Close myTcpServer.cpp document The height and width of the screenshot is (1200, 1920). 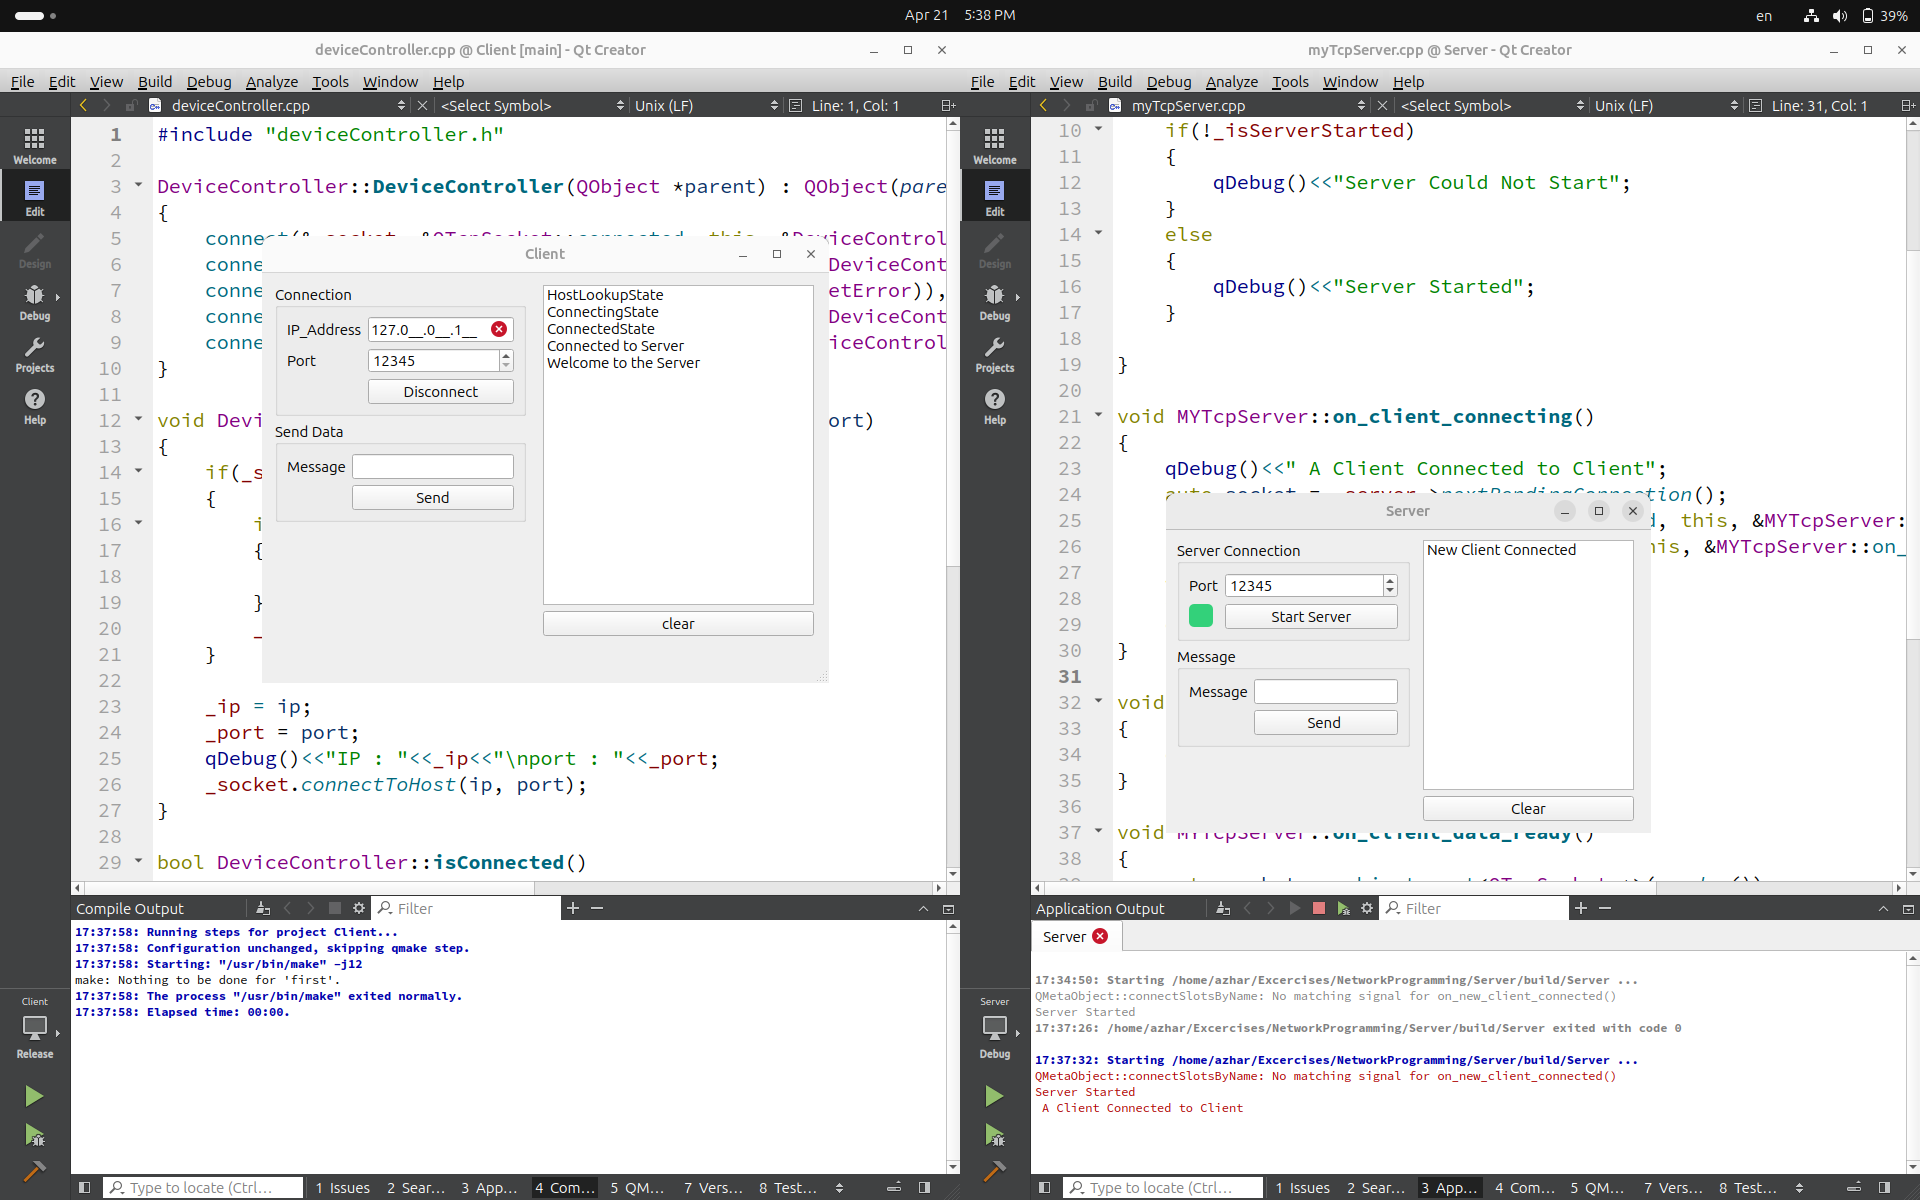pos(1382,105)
